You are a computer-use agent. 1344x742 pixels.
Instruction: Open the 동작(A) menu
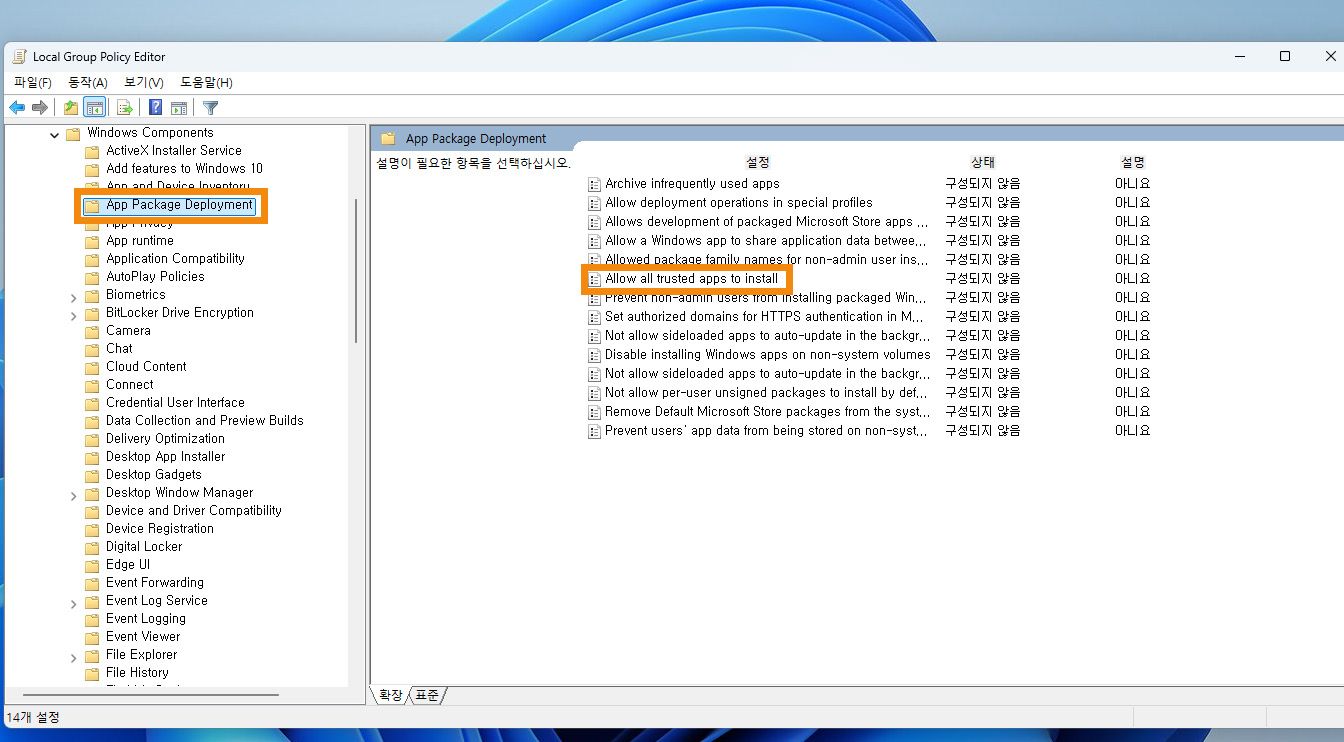point(88,82)
